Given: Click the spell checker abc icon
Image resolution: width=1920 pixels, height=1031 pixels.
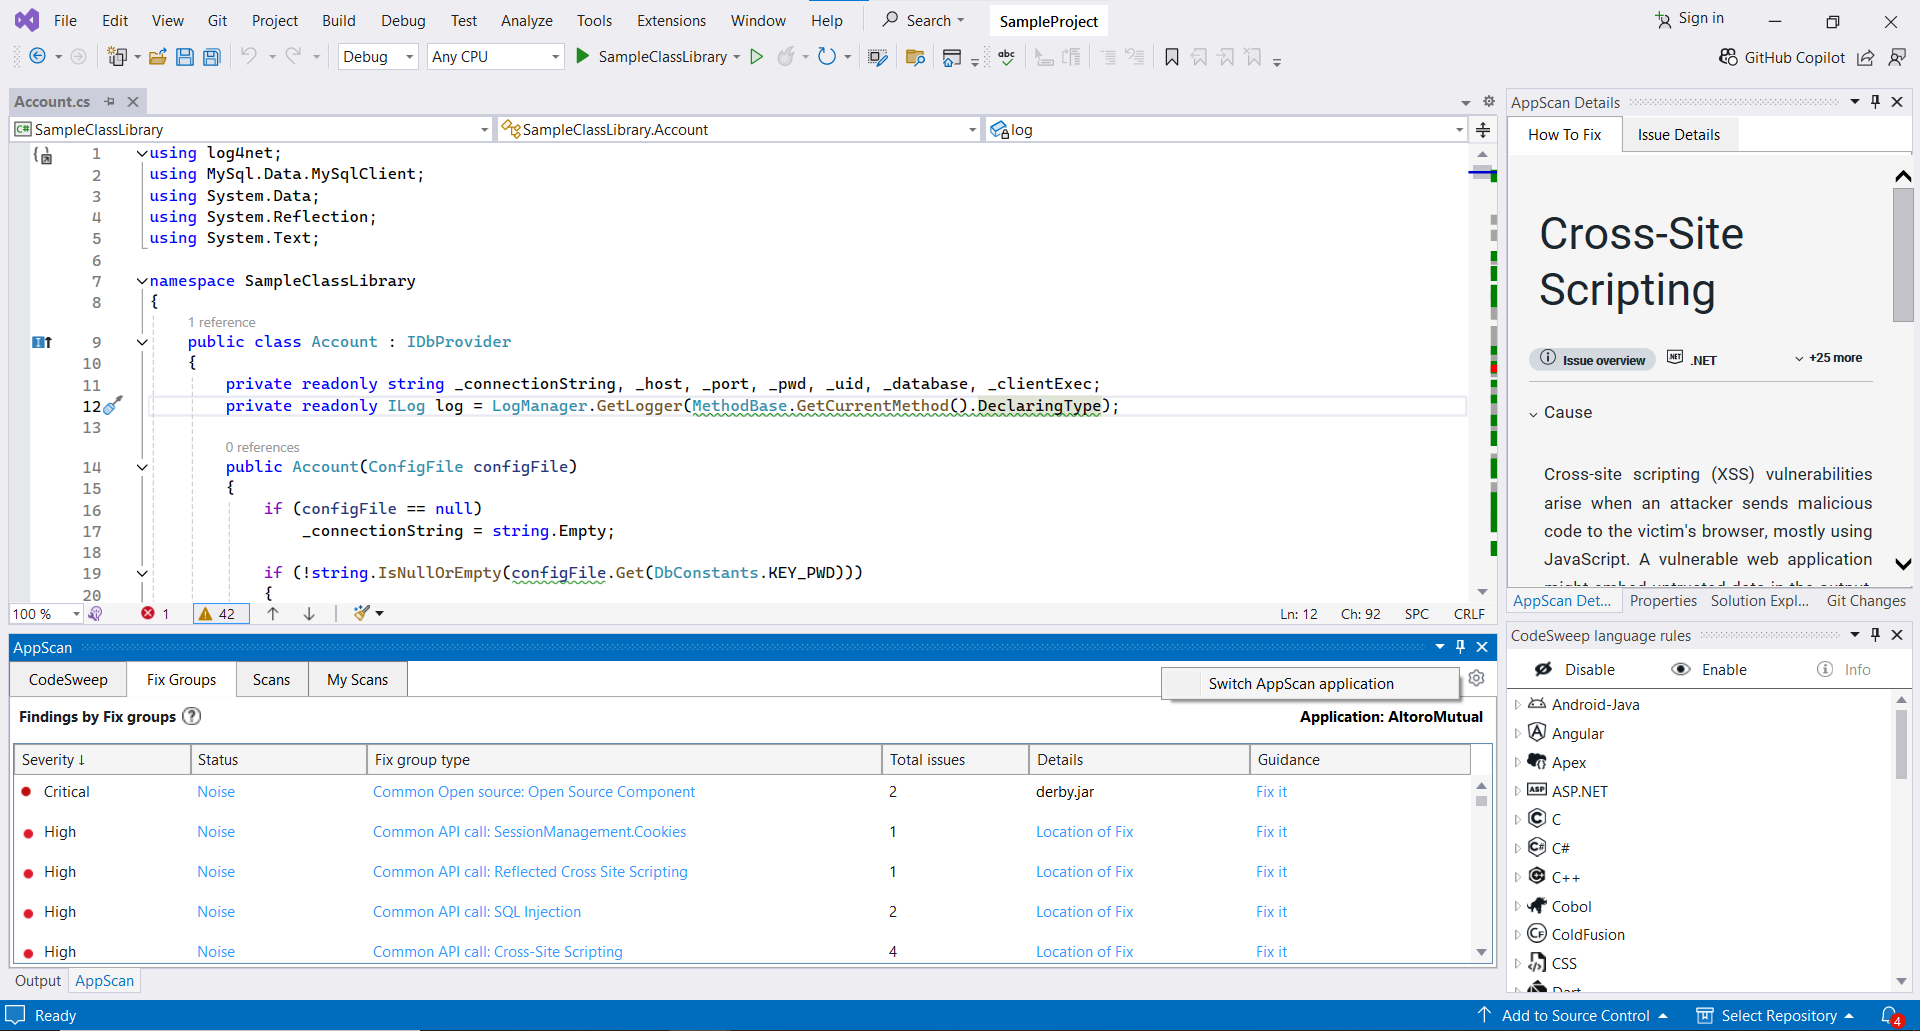Looking at the screenshot, I should (x=1006, y=57).
